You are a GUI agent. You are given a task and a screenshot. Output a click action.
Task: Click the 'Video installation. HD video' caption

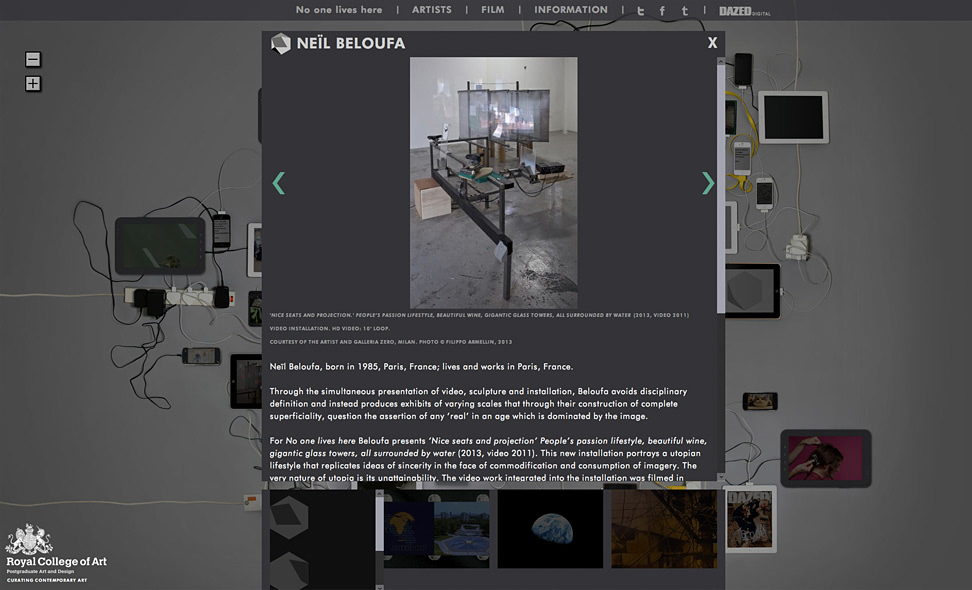(330, 328)
